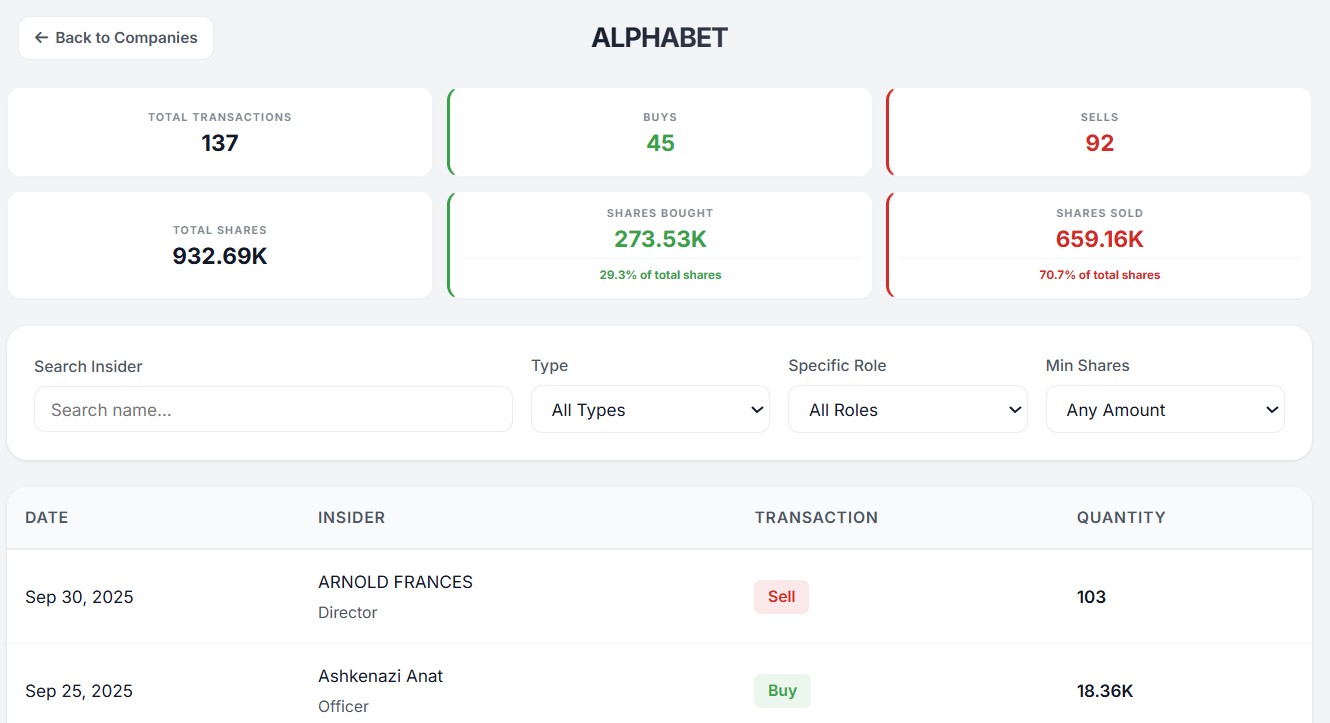Select the Sells summary card showing 92
The width and height of the screenshot is (1330, 723).
pos(1099,131)
